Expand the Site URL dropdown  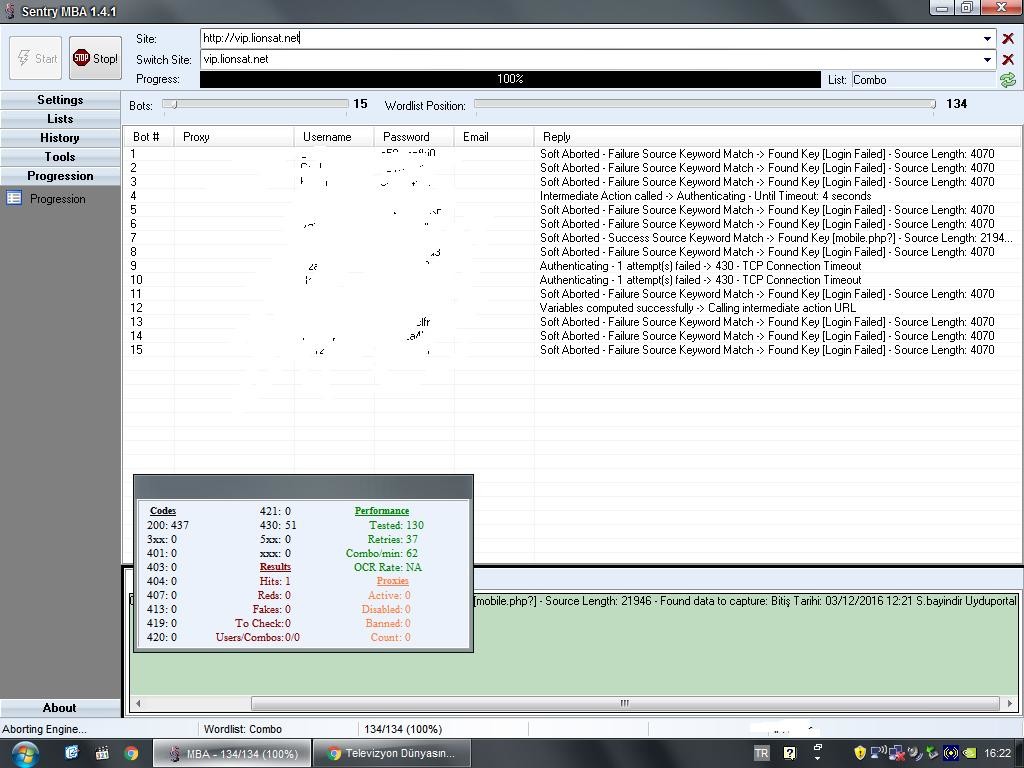click(987, 38)
